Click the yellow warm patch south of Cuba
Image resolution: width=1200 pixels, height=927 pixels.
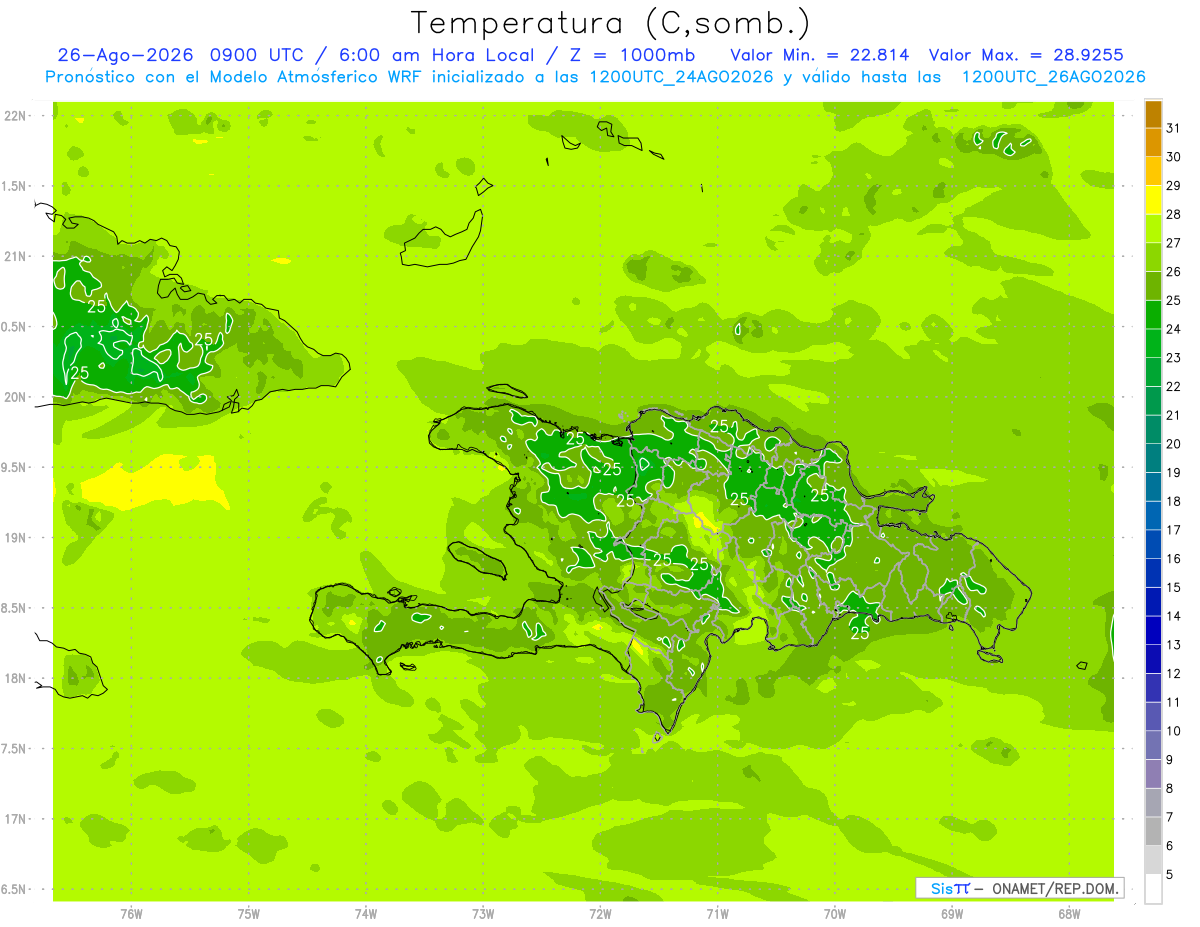(x=160, y=482)
